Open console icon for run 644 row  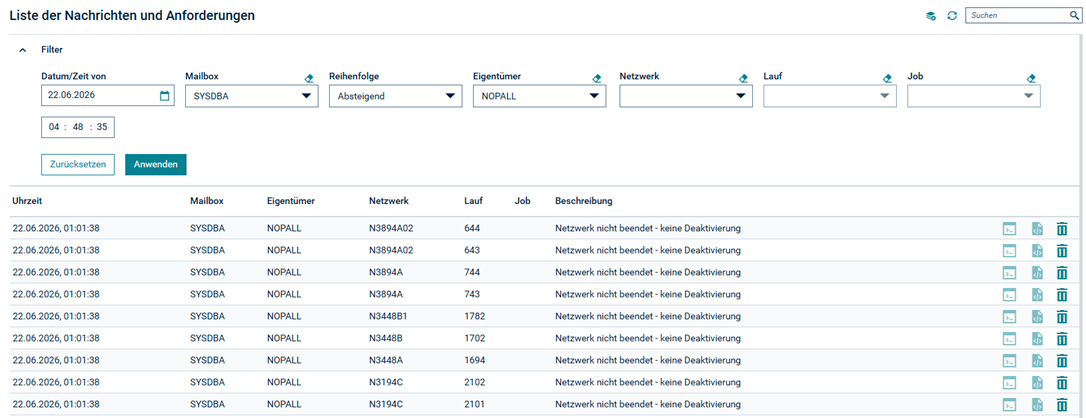(1010, 228)
